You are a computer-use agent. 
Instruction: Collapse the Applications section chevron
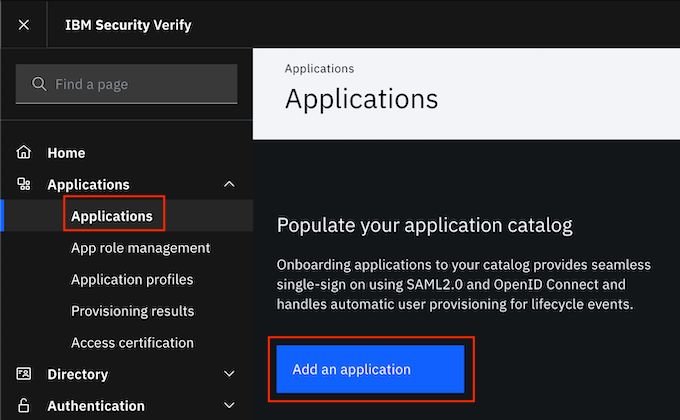click(229, 184)
